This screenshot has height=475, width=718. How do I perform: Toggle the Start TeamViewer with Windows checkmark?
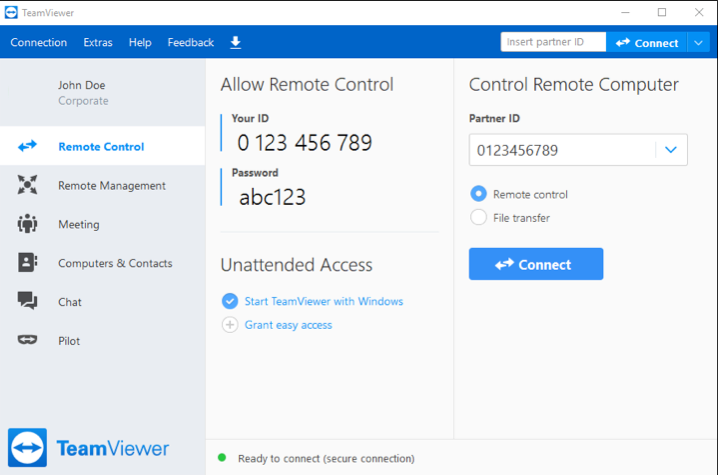(x=230, y=301)
